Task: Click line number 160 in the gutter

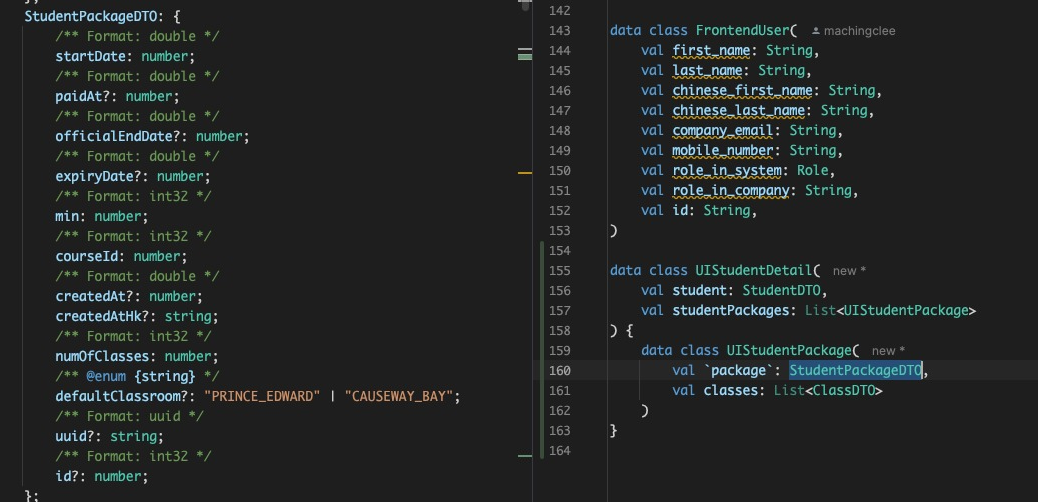Action: 560,371
